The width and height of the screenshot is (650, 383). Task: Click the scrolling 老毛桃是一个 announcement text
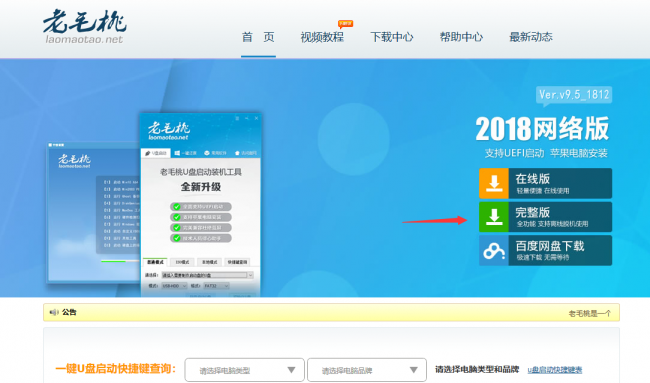(589, 313)
